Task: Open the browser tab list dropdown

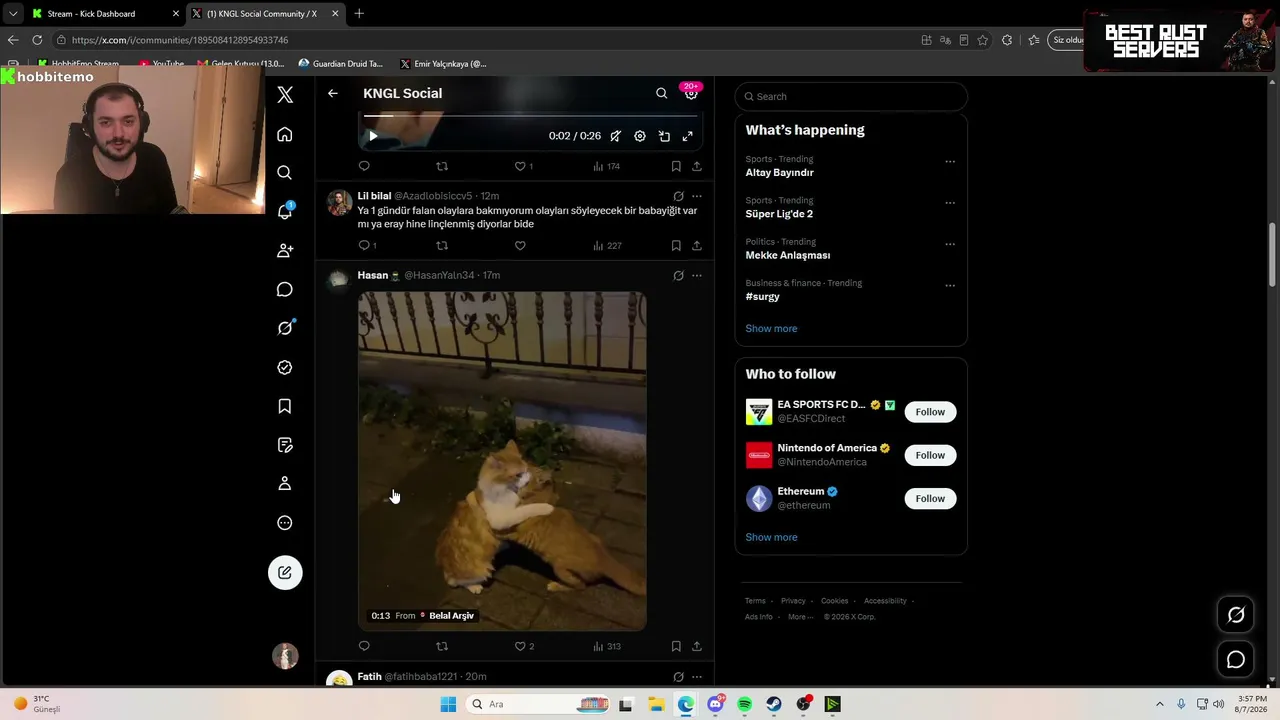Action: (13, 14)
